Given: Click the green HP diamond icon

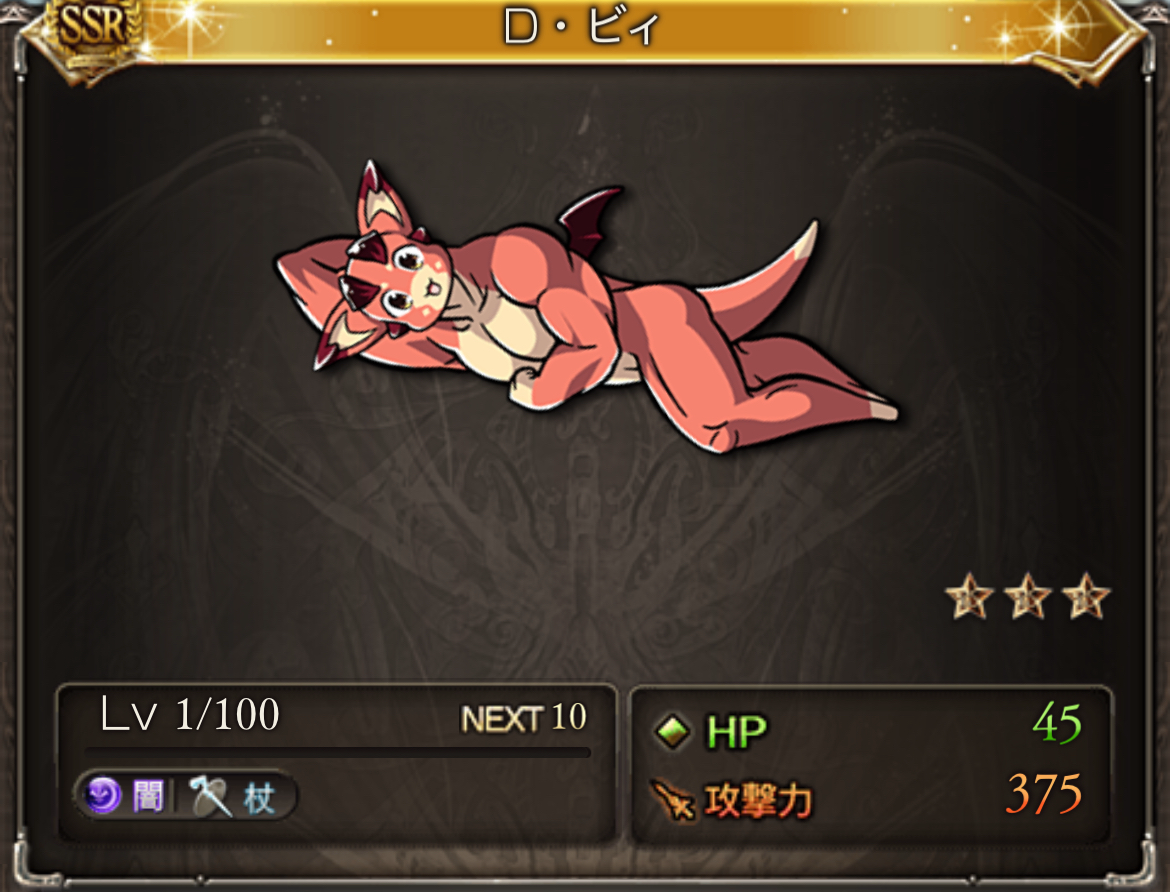Looking at the screenshot, I should [x=673, y=732].
